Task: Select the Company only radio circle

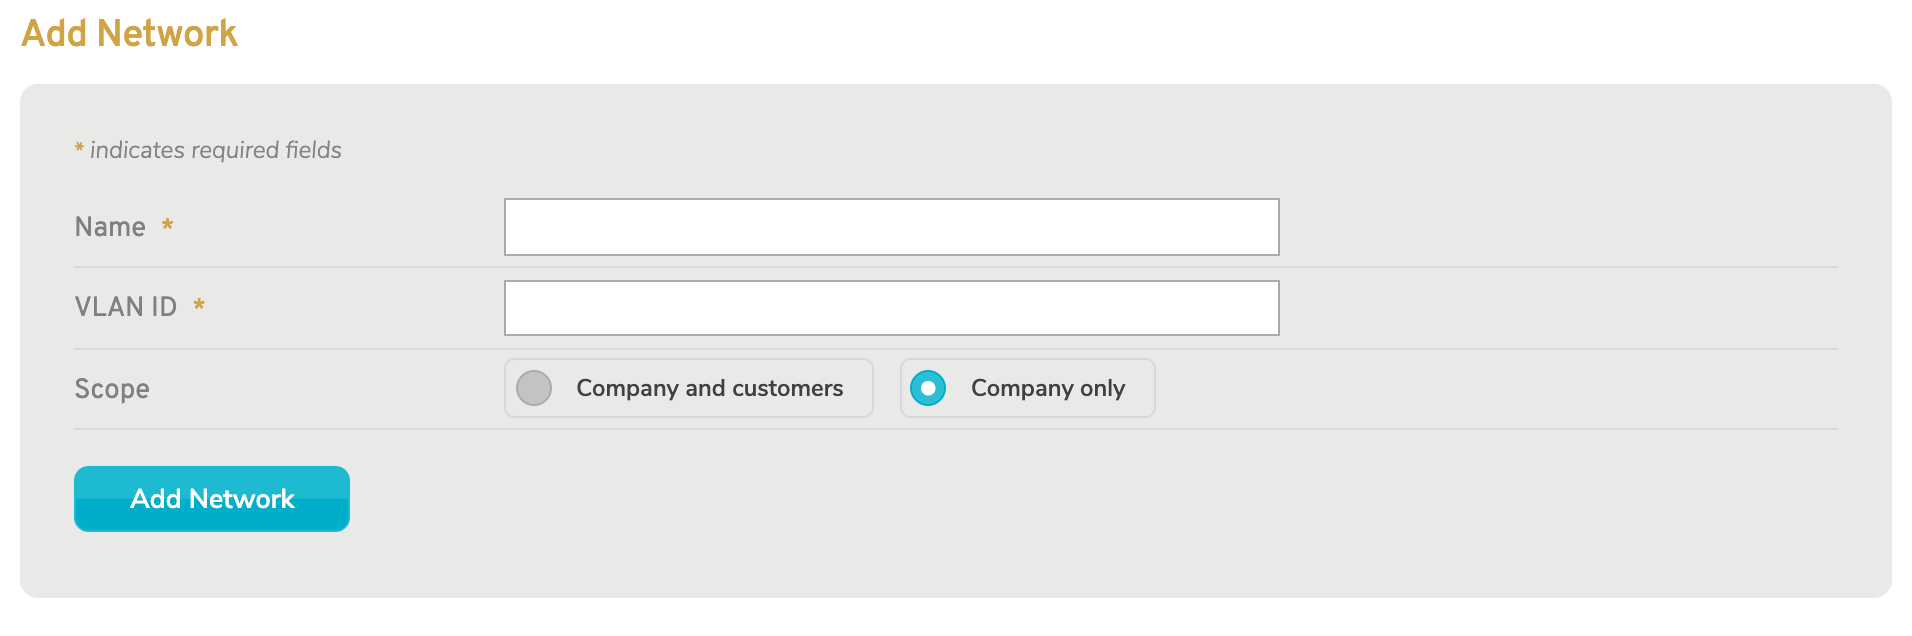Action: [928, 388]
